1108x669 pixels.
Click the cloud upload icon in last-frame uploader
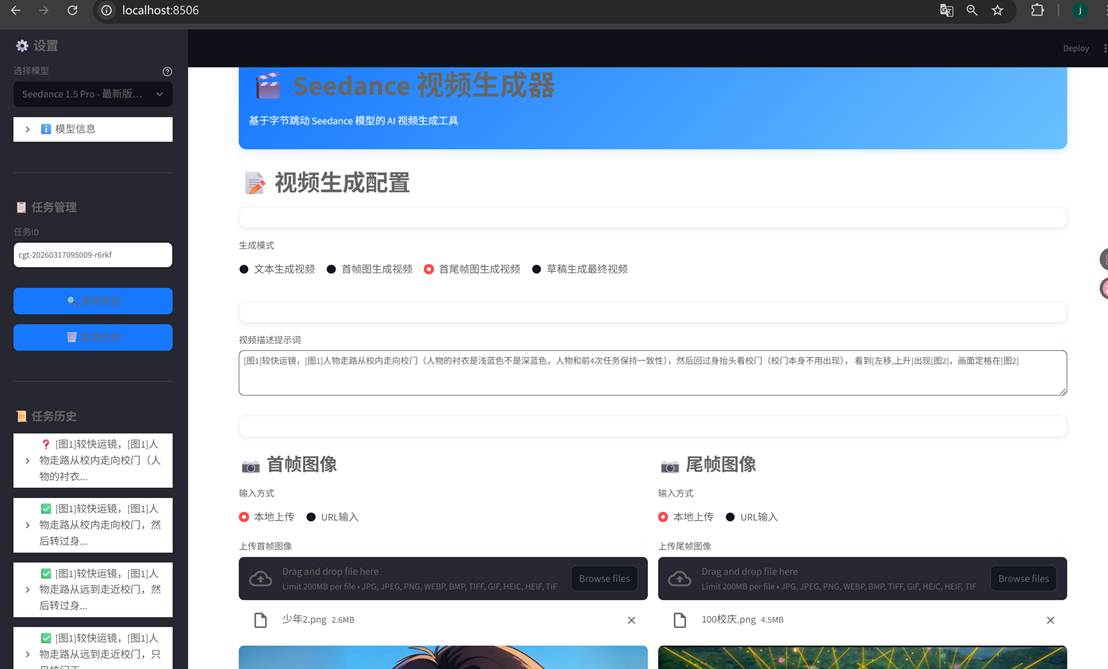tap(680, 579)
